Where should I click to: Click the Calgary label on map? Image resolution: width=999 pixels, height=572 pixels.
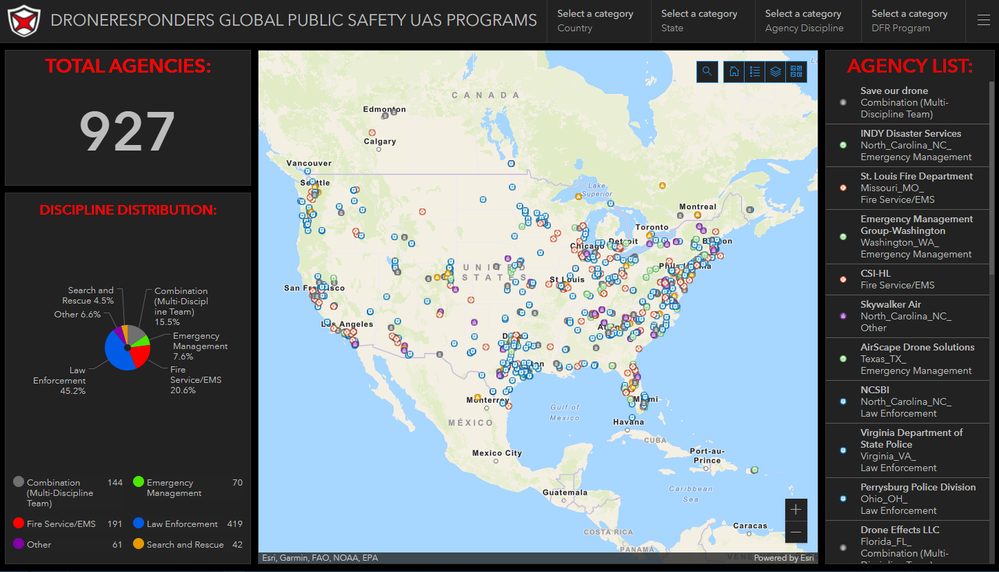pos(380,141)
